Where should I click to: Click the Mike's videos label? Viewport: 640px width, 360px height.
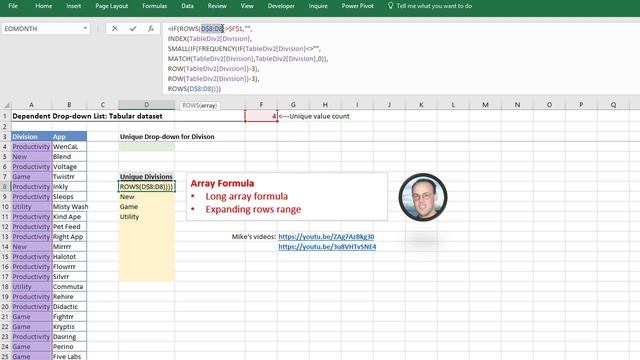pos(254,237)
